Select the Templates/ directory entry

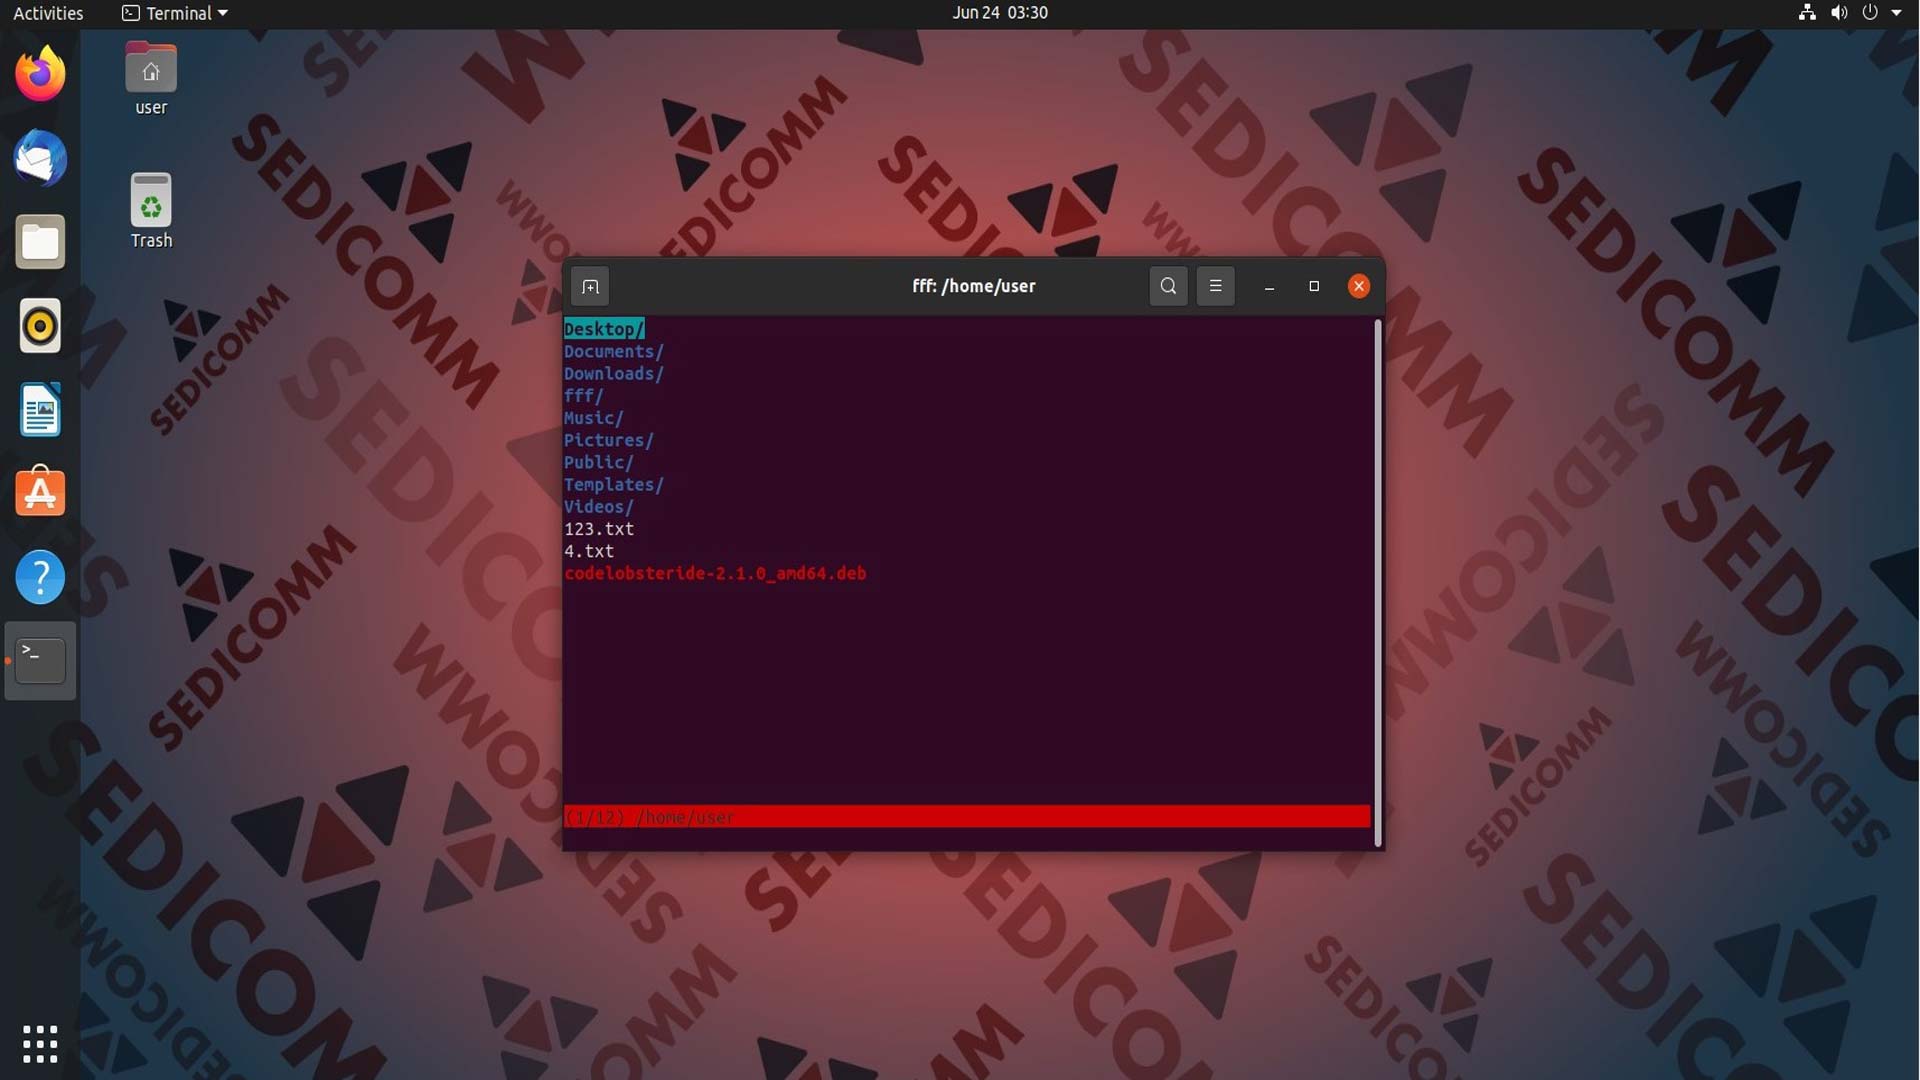coord(614,485)
